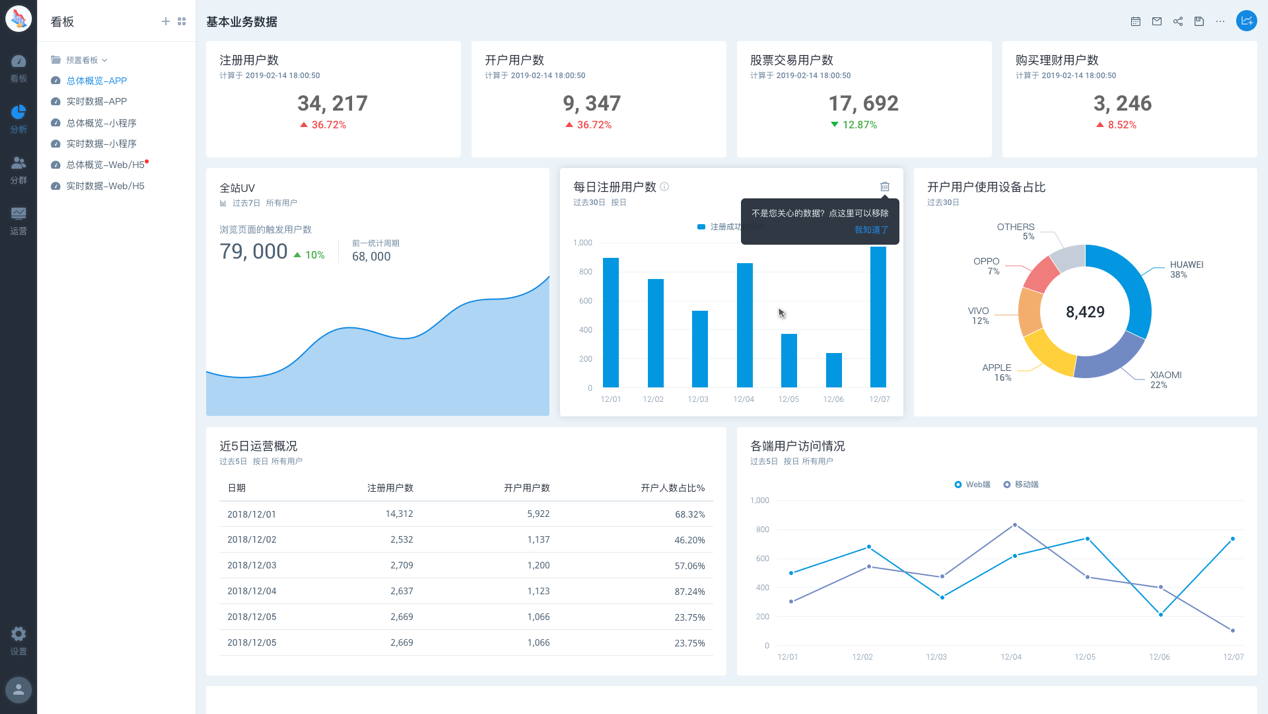The width and height of the screenshot is (1268, 714).
Task: Open 分析 in the left sidebar
Action: tap(18, 118)
